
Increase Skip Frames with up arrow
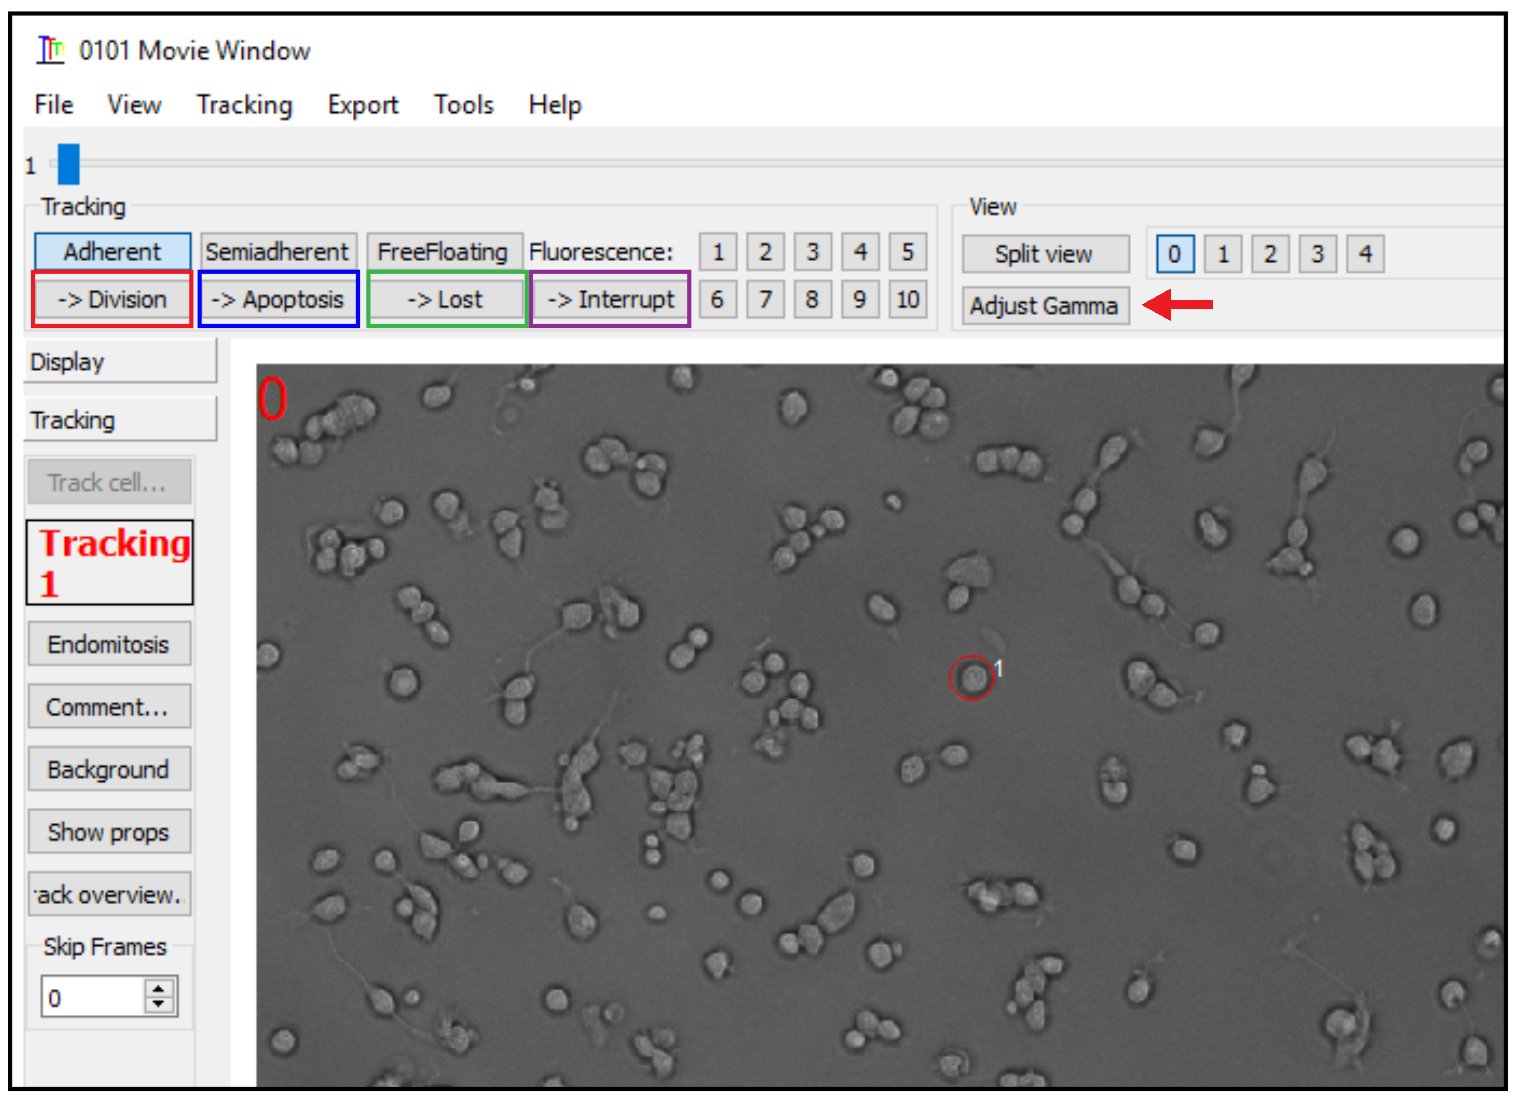(x=159, y=988)
